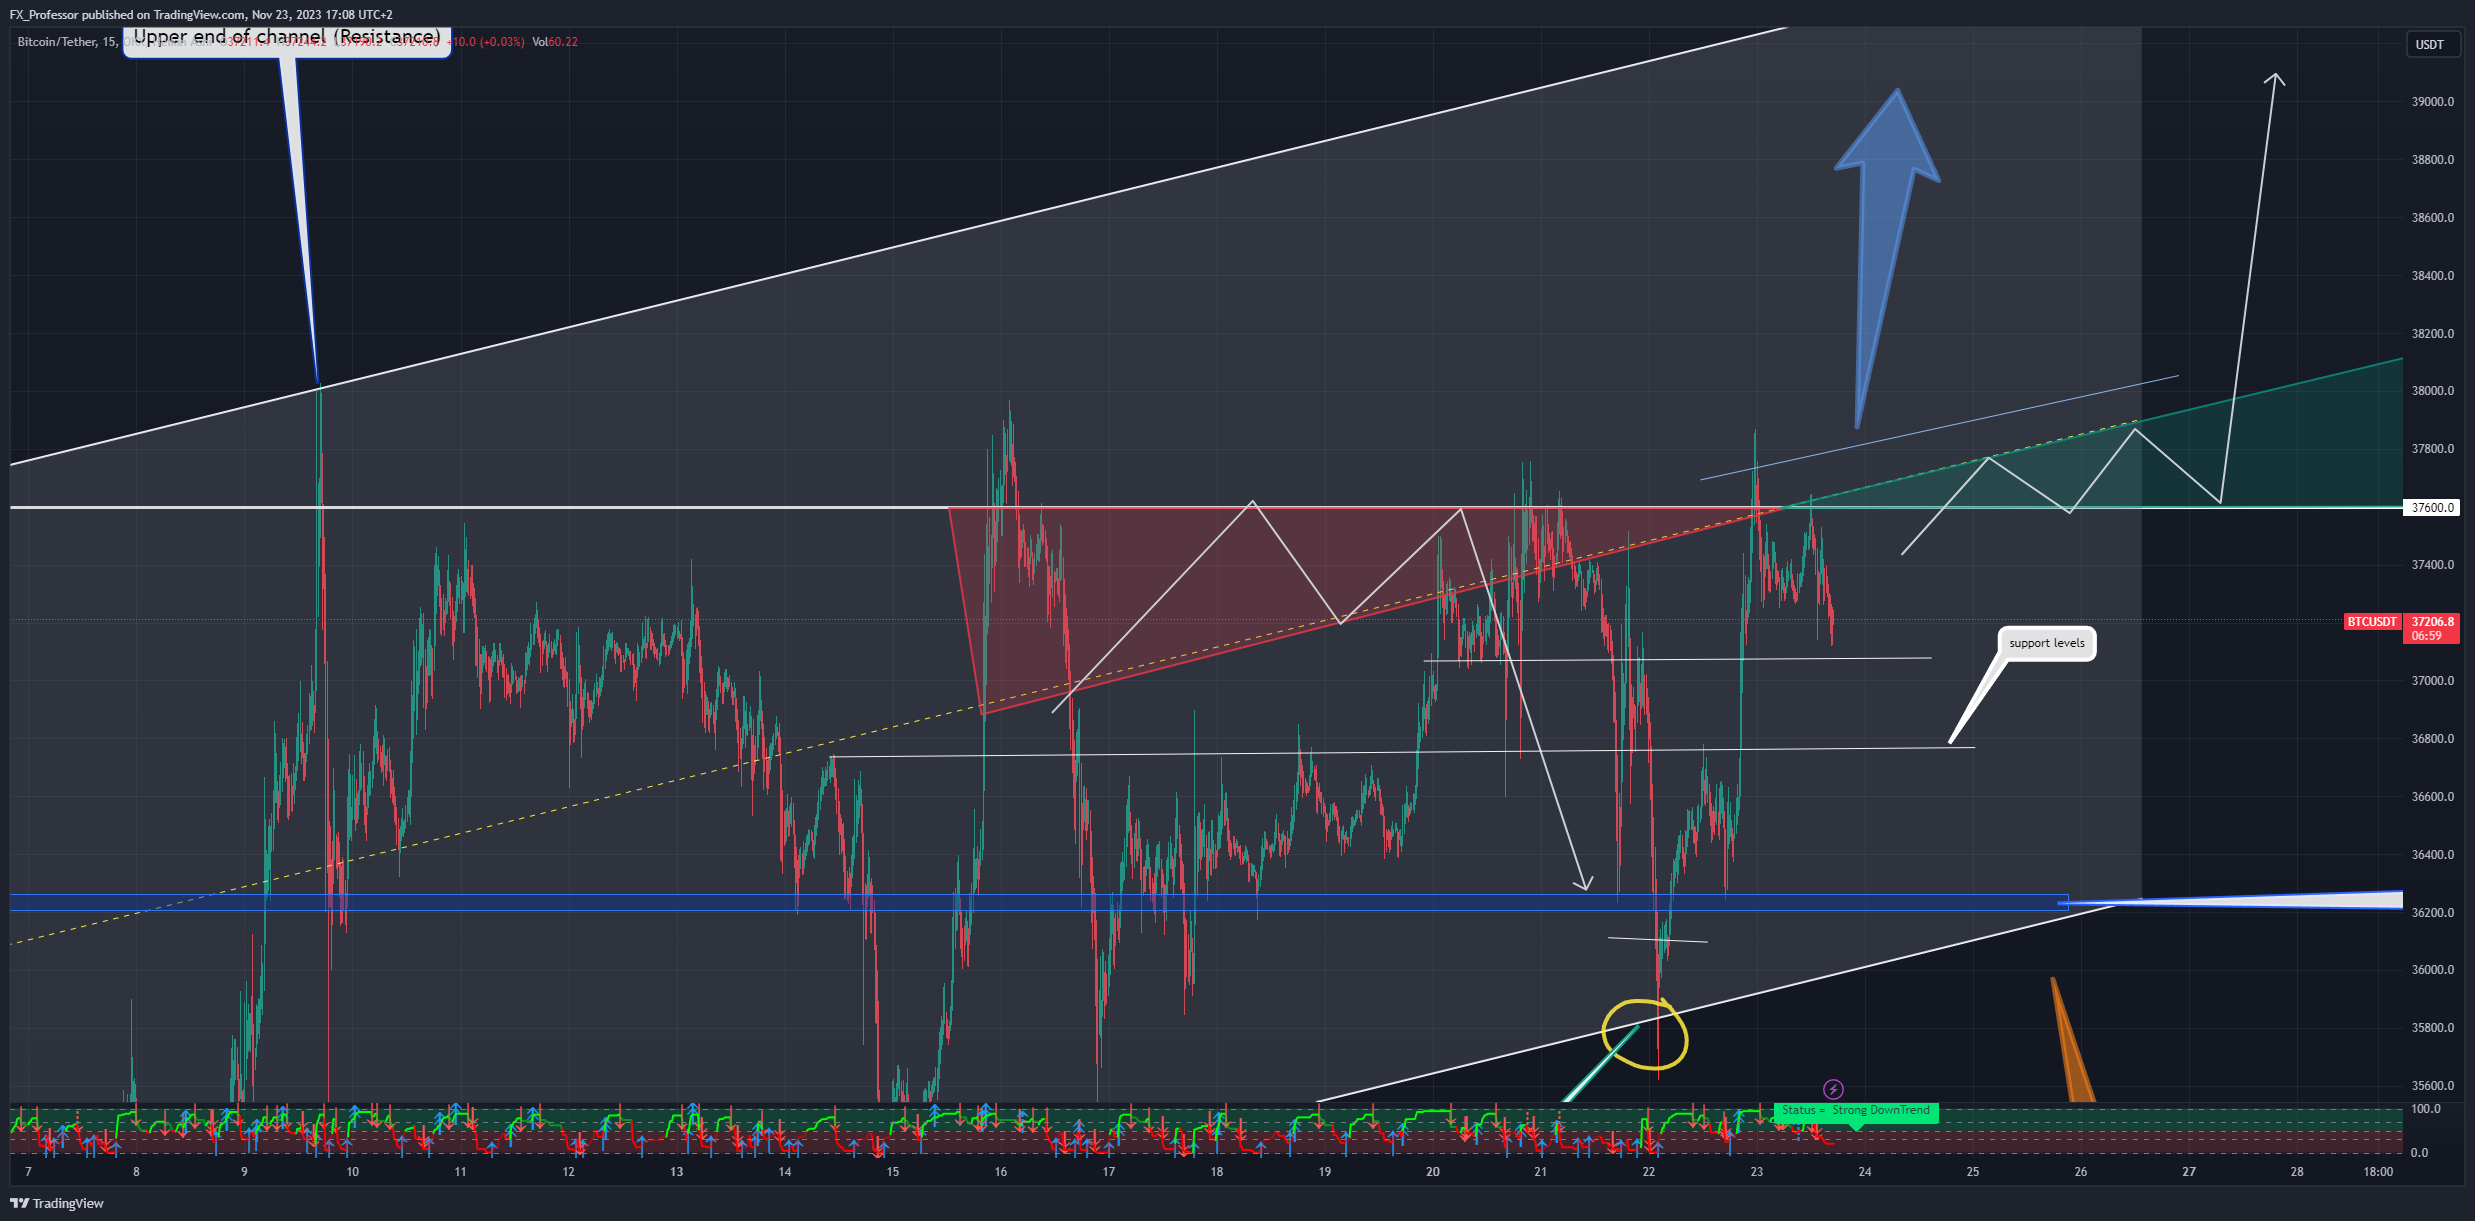Click the 36200.0 price axis label

coord(2432,913)
